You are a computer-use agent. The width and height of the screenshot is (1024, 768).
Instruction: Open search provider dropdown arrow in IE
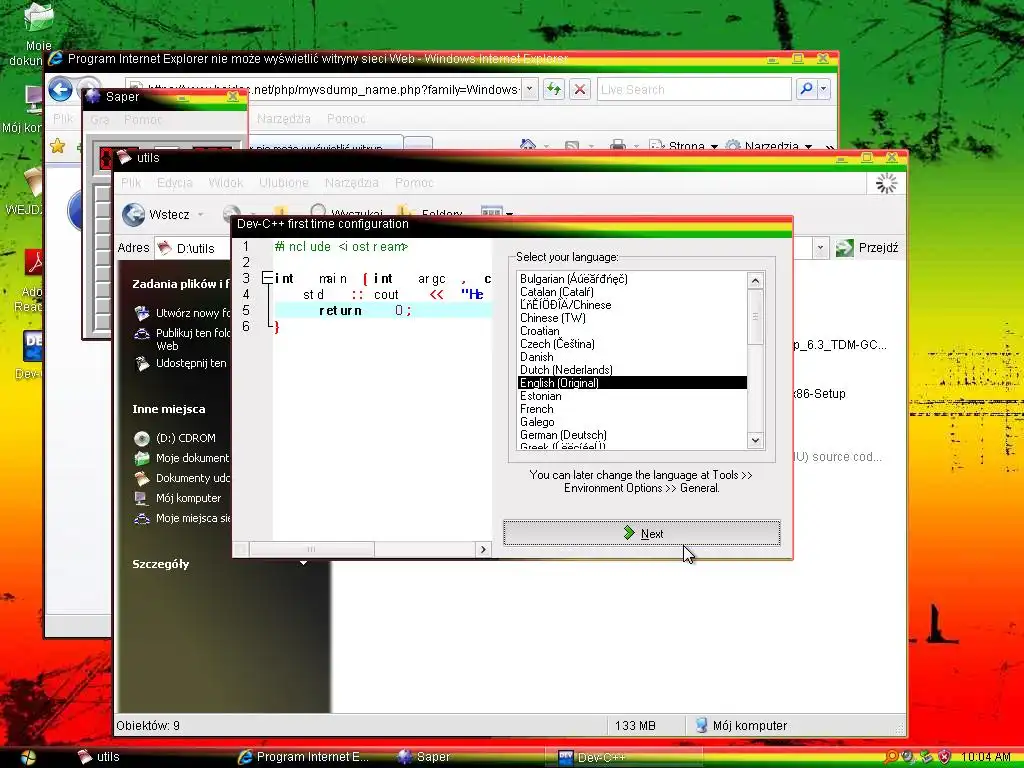click(824, 89)
